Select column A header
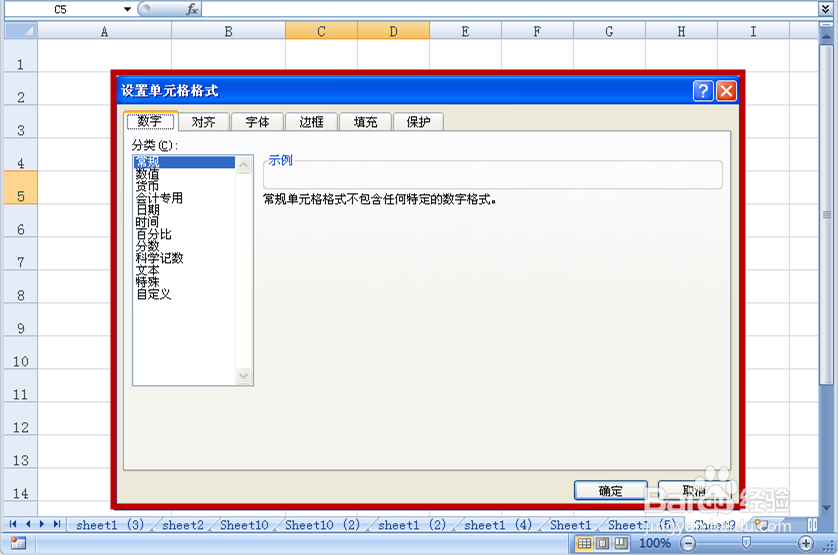Viewport: 838px width, 555px height. pyautogui.click(x=104, y=31)
